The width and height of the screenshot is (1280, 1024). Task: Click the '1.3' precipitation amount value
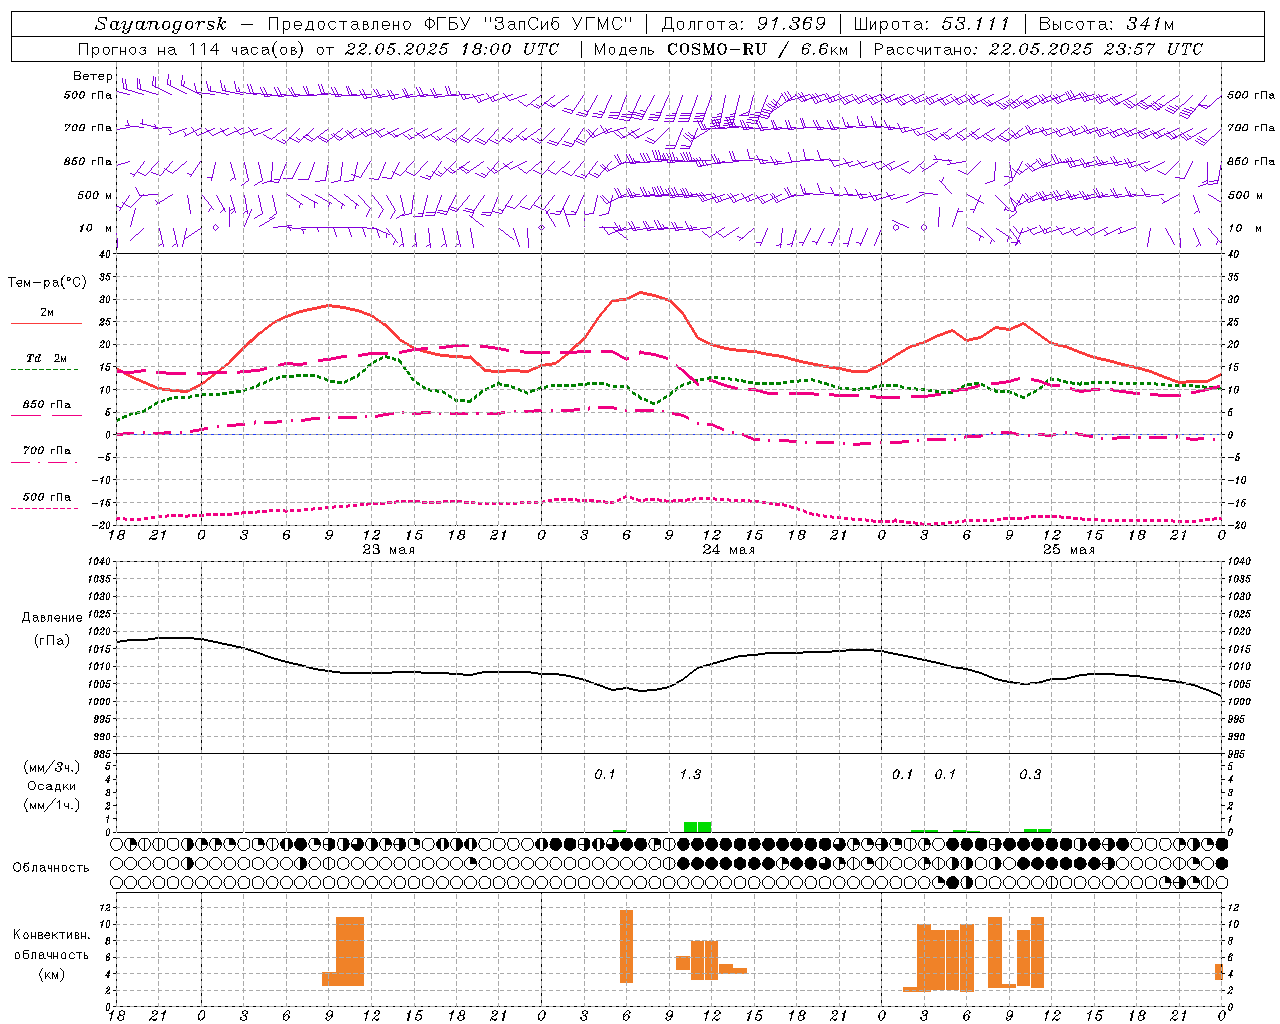[690, 775]
